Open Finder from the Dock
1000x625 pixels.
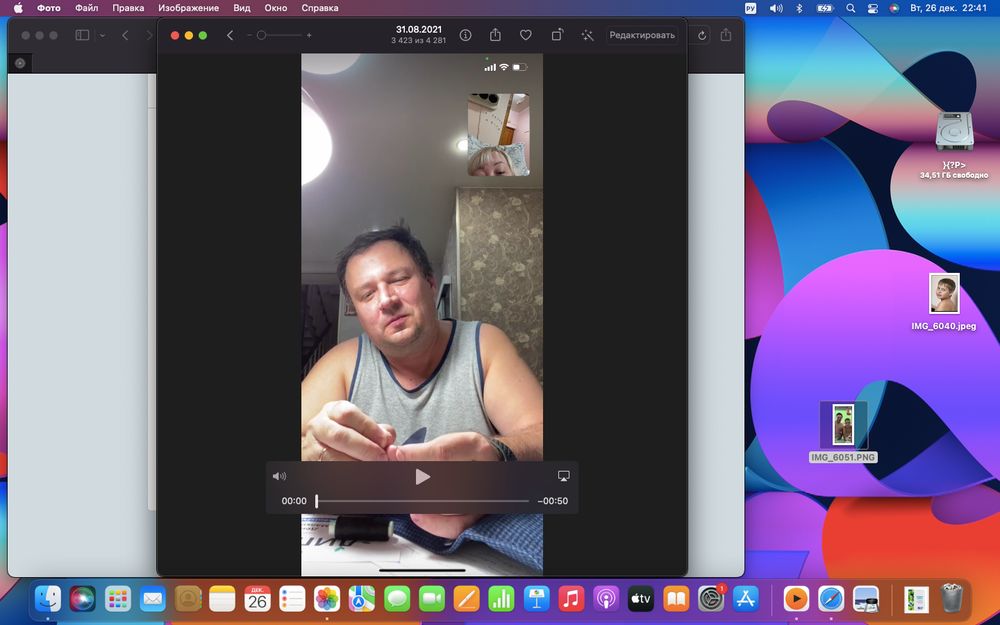[x=48, y=599]
